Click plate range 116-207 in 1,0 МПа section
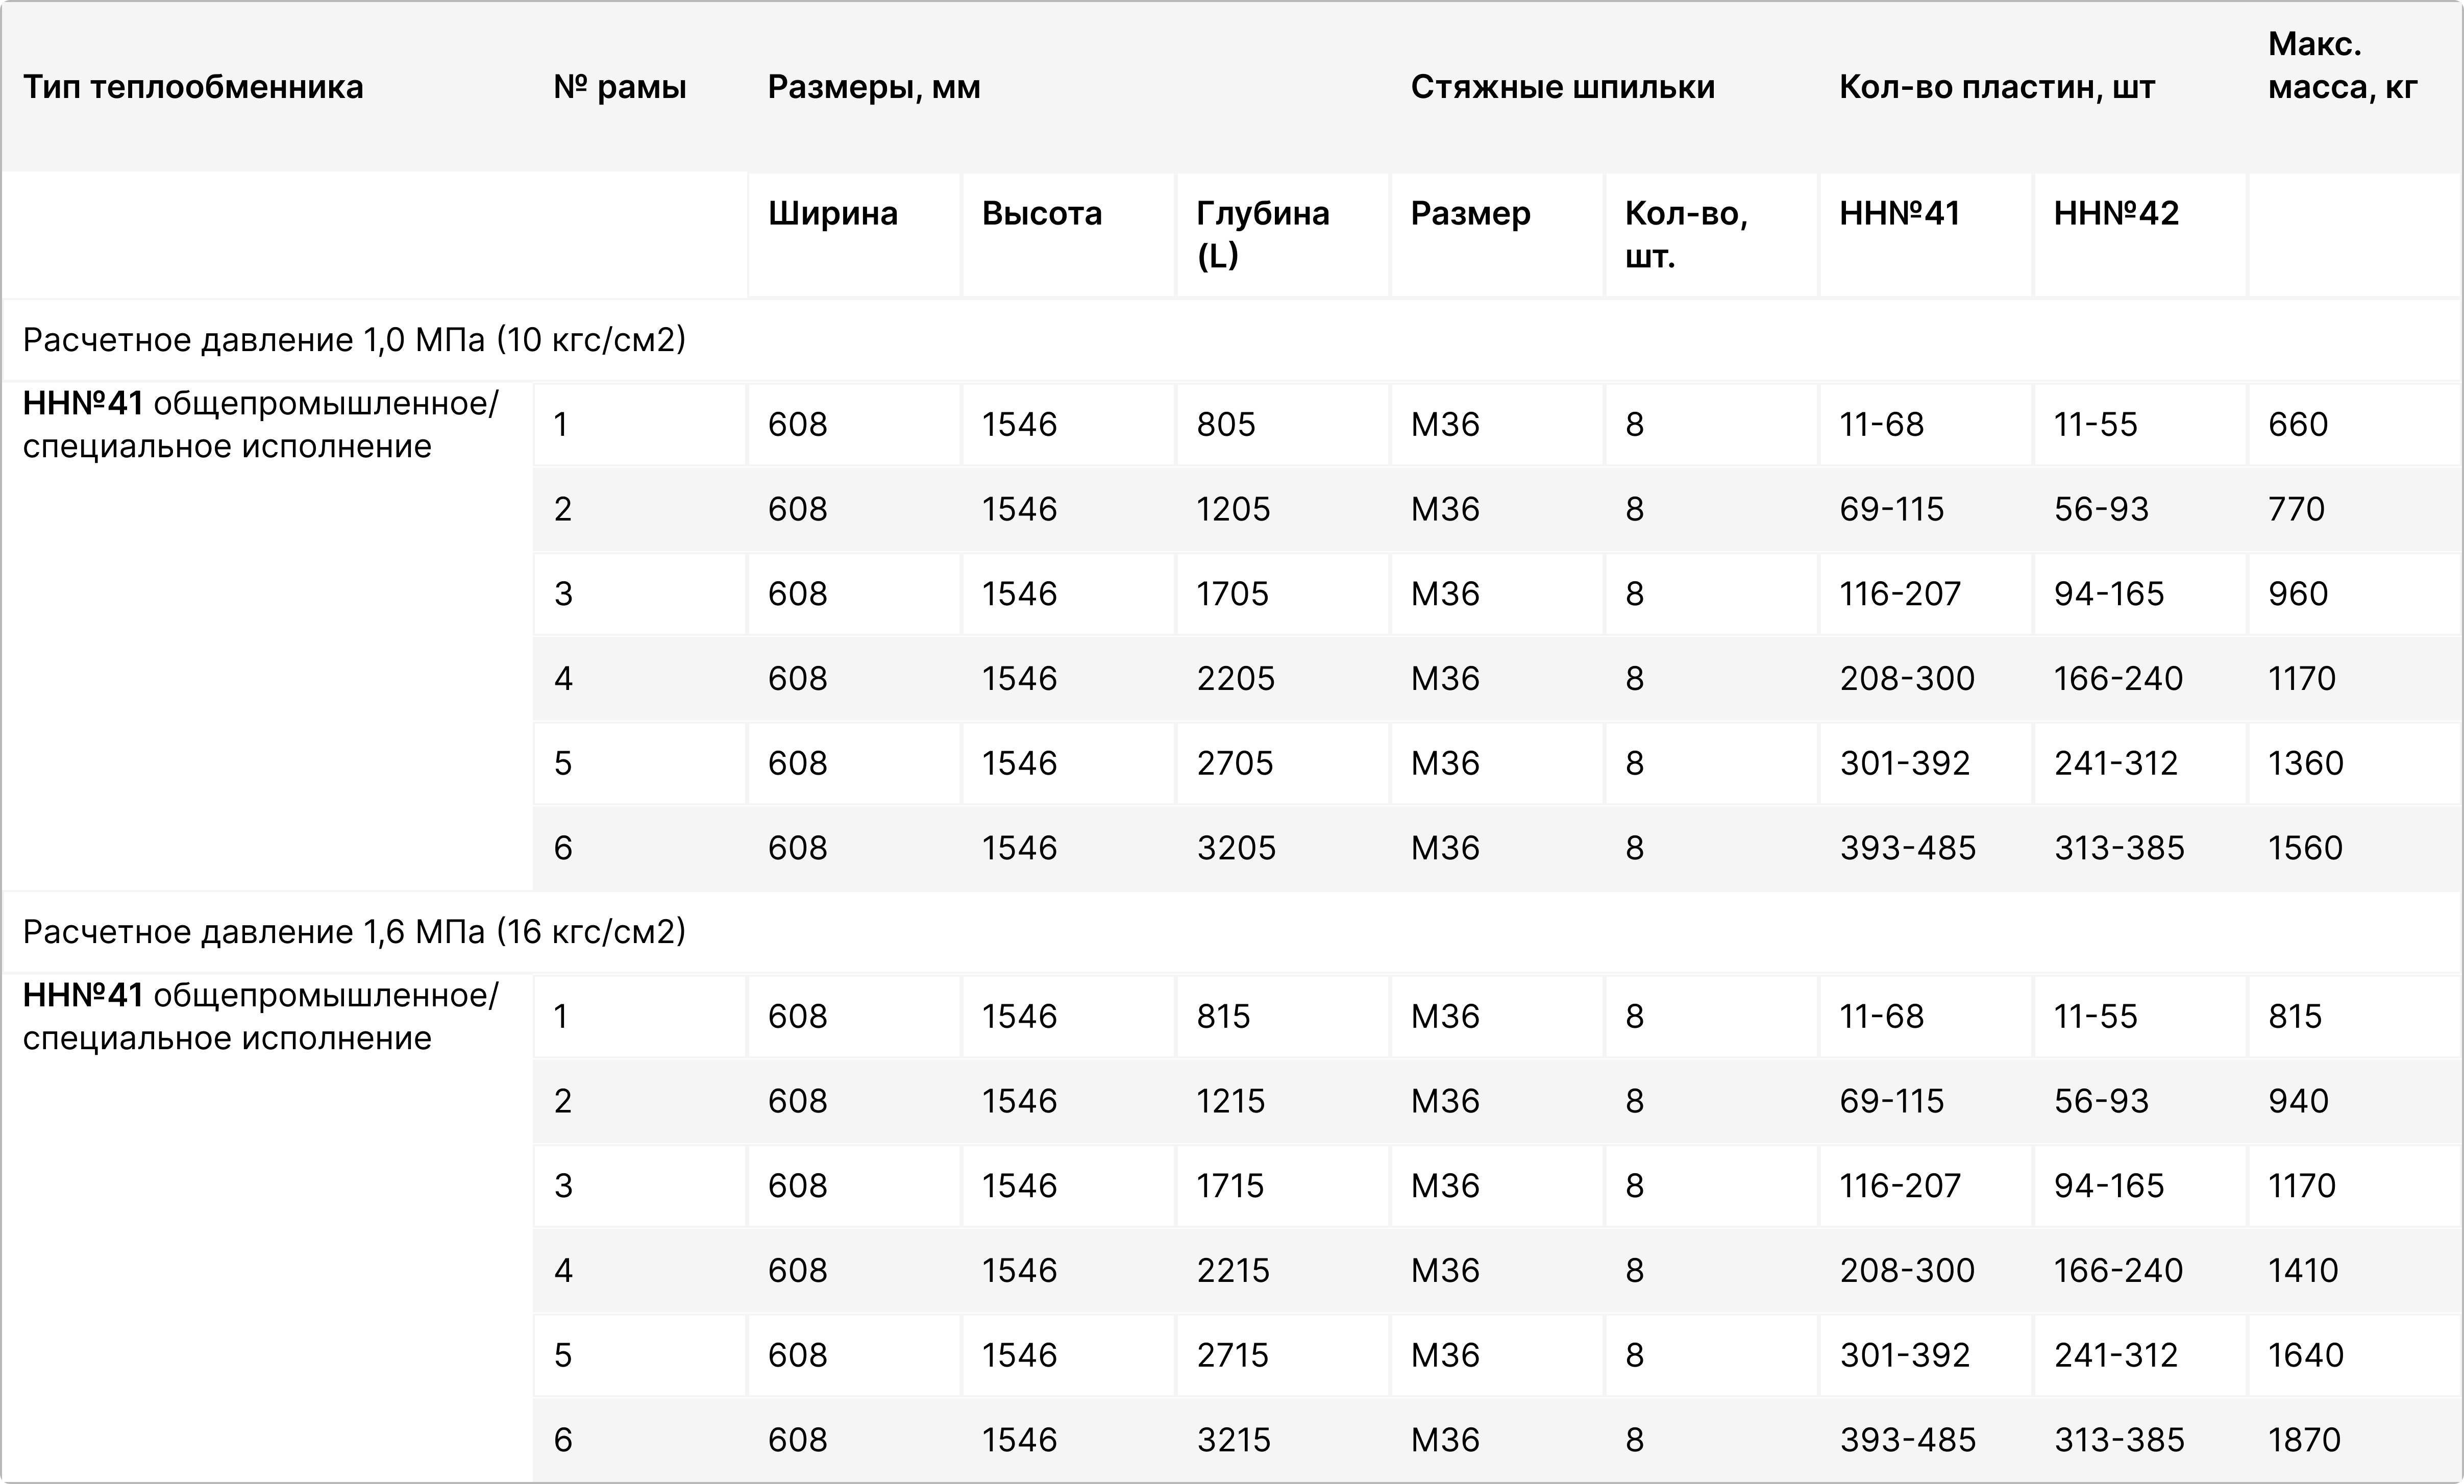The image size is (2464, 1484). point(1900,594)
